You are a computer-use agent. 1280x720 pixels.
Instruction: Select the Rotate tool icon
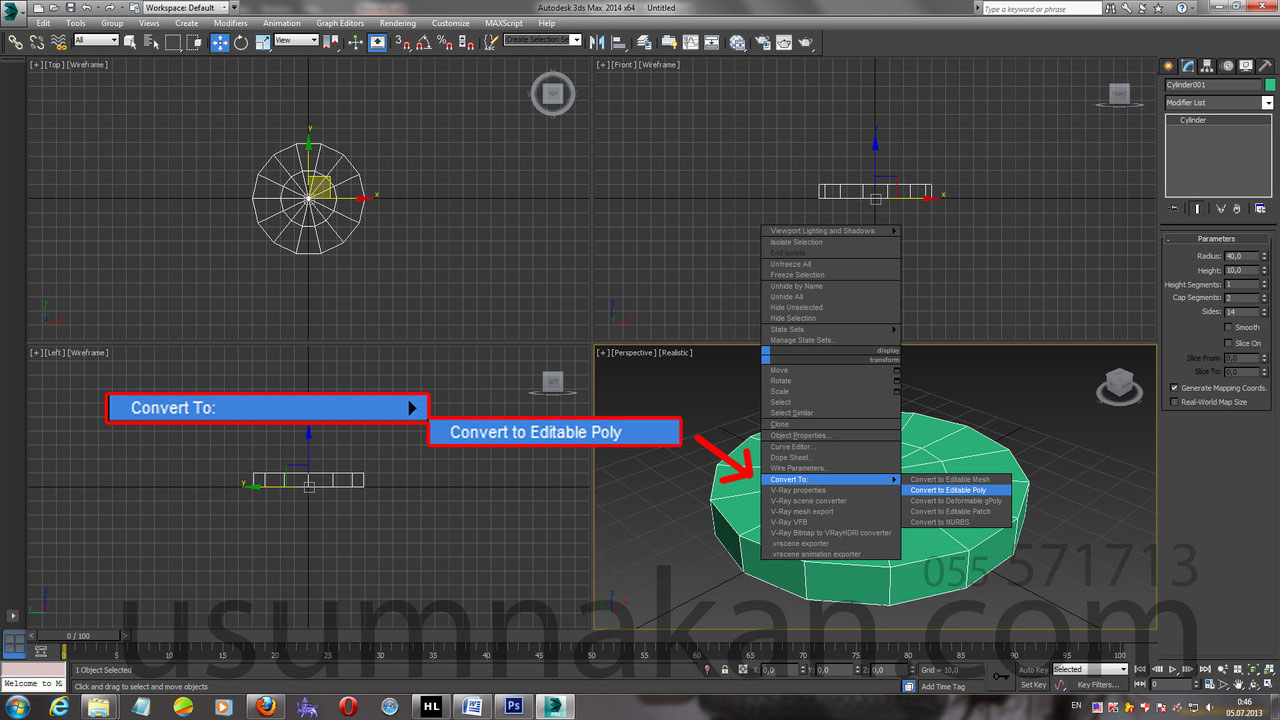241,42
